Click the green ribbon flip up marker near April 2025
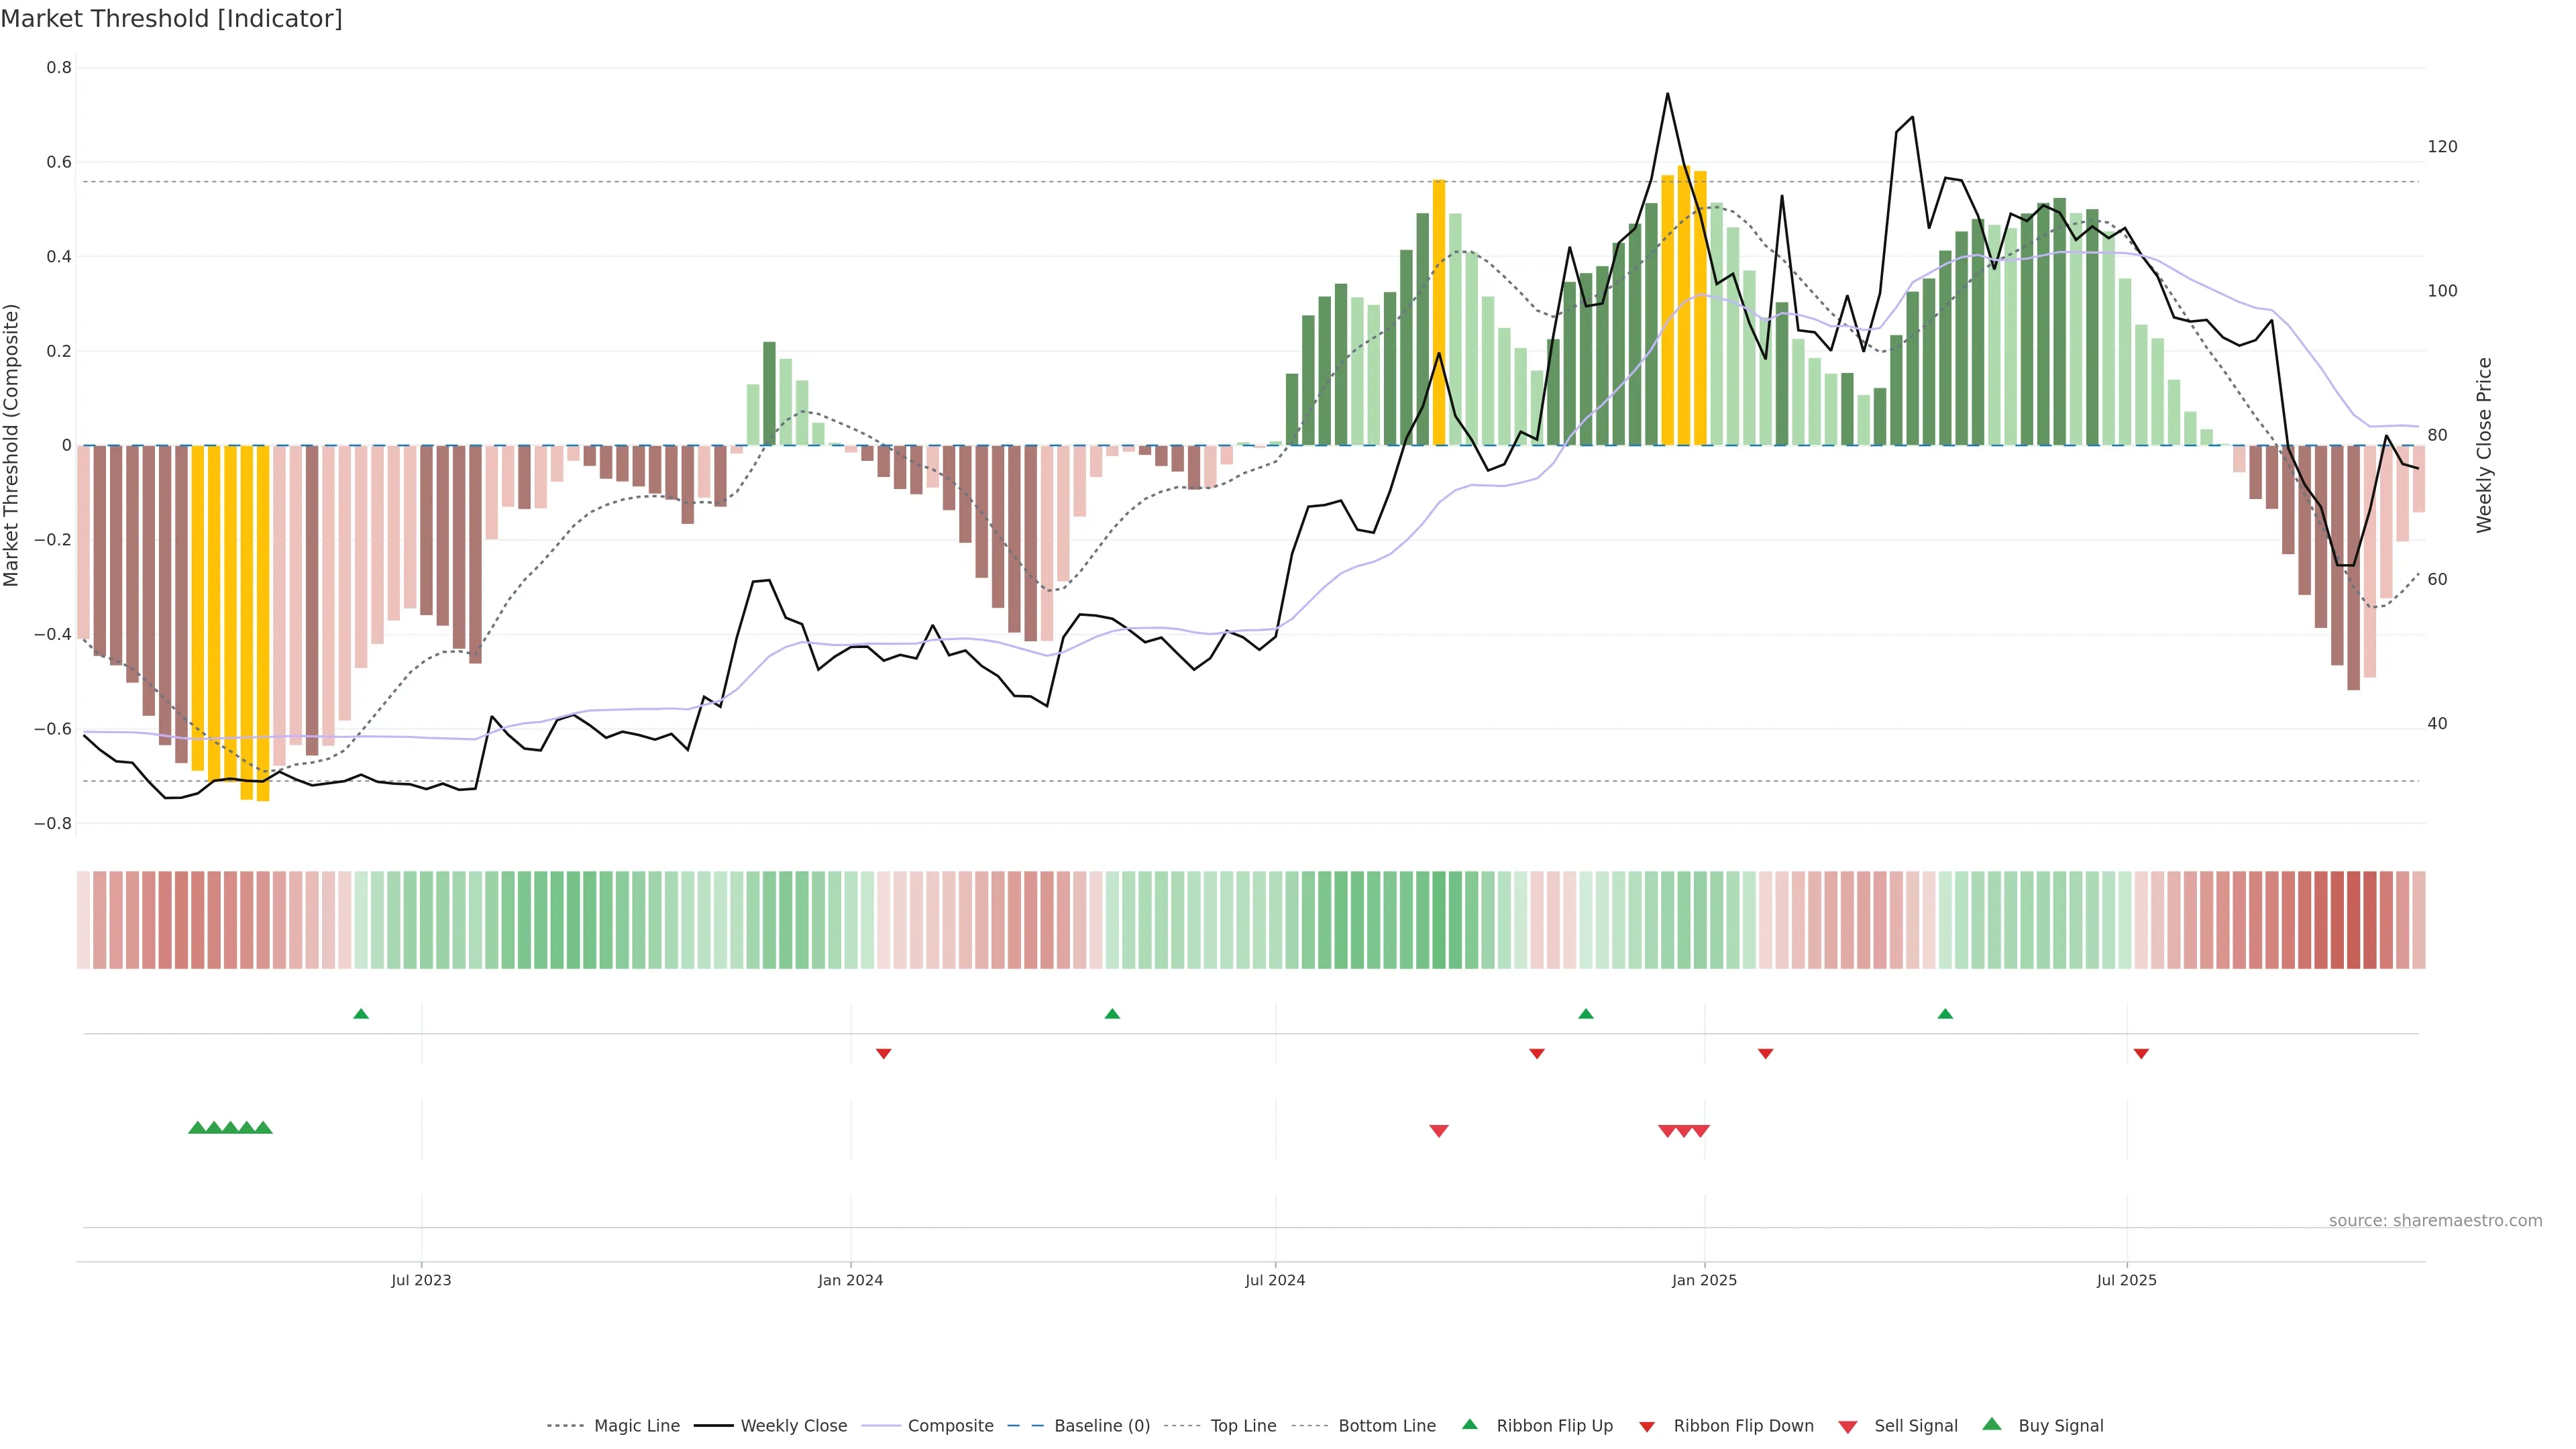 pos(1945,1014)
